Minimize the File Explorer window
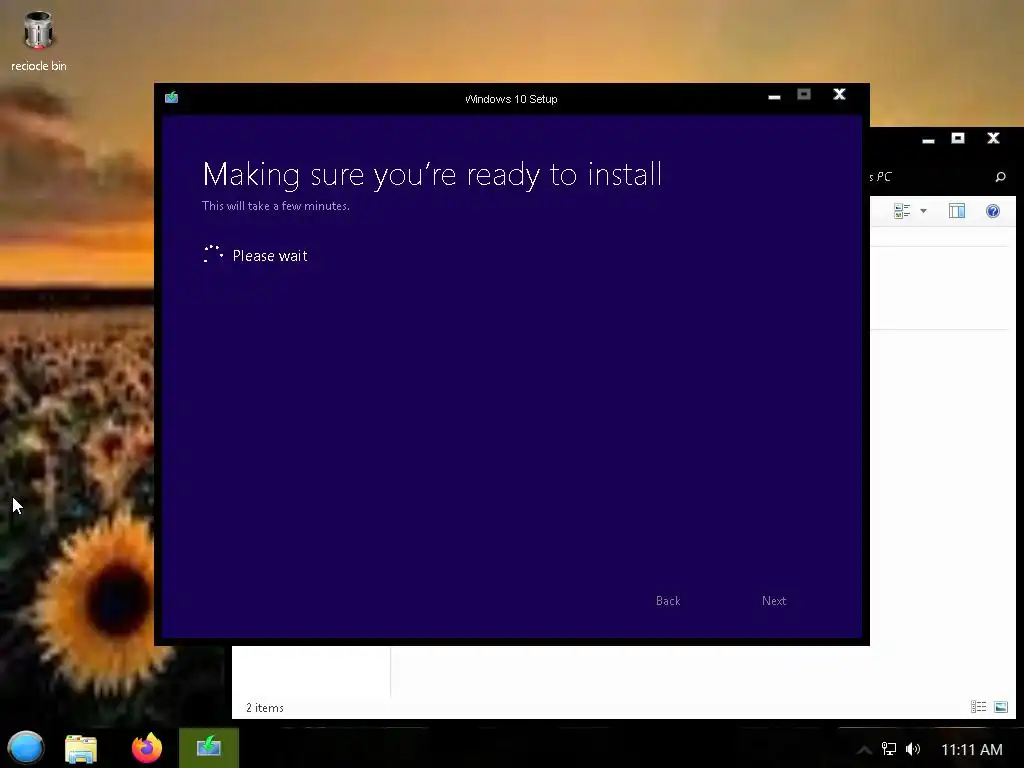Image resolution: width=1024 pixels, height=768 pixels. click(928, 139)
